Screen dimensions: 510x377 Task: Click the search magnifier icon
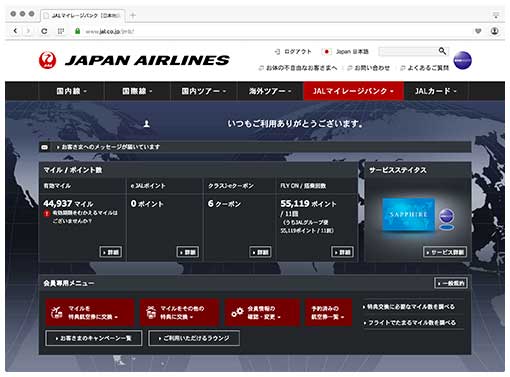click(442, 51)
